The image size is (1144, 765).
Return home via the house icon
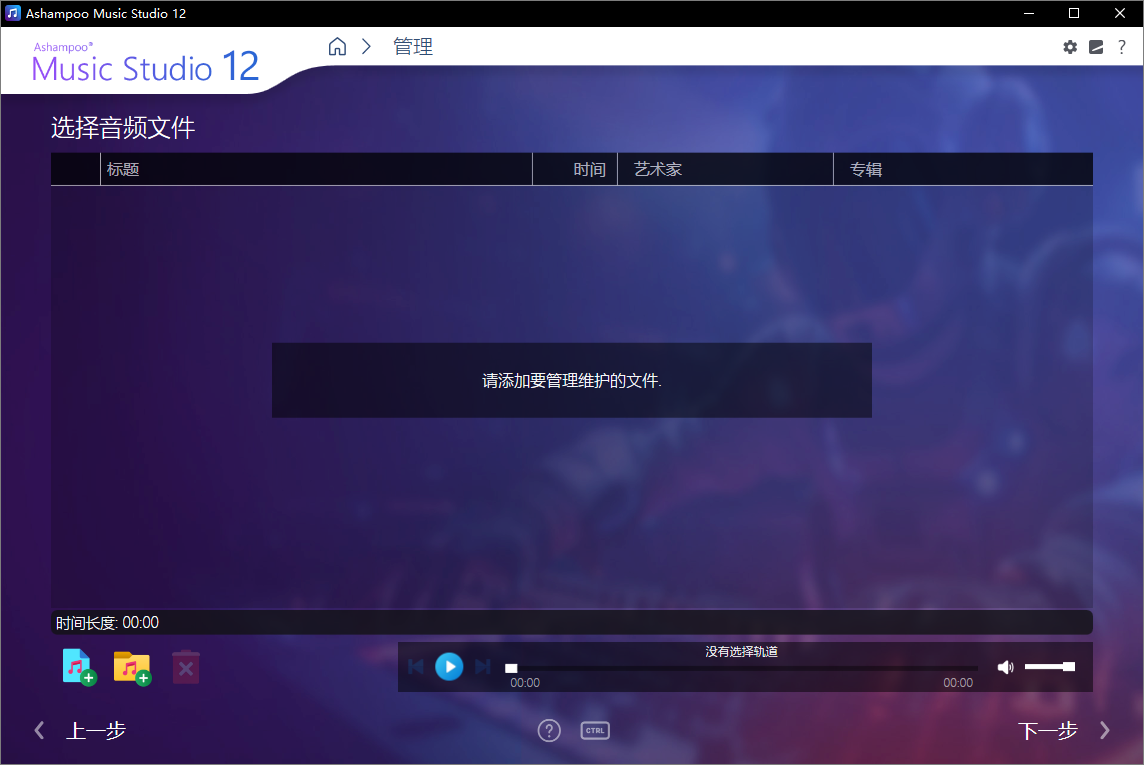(x=337, y=46)
